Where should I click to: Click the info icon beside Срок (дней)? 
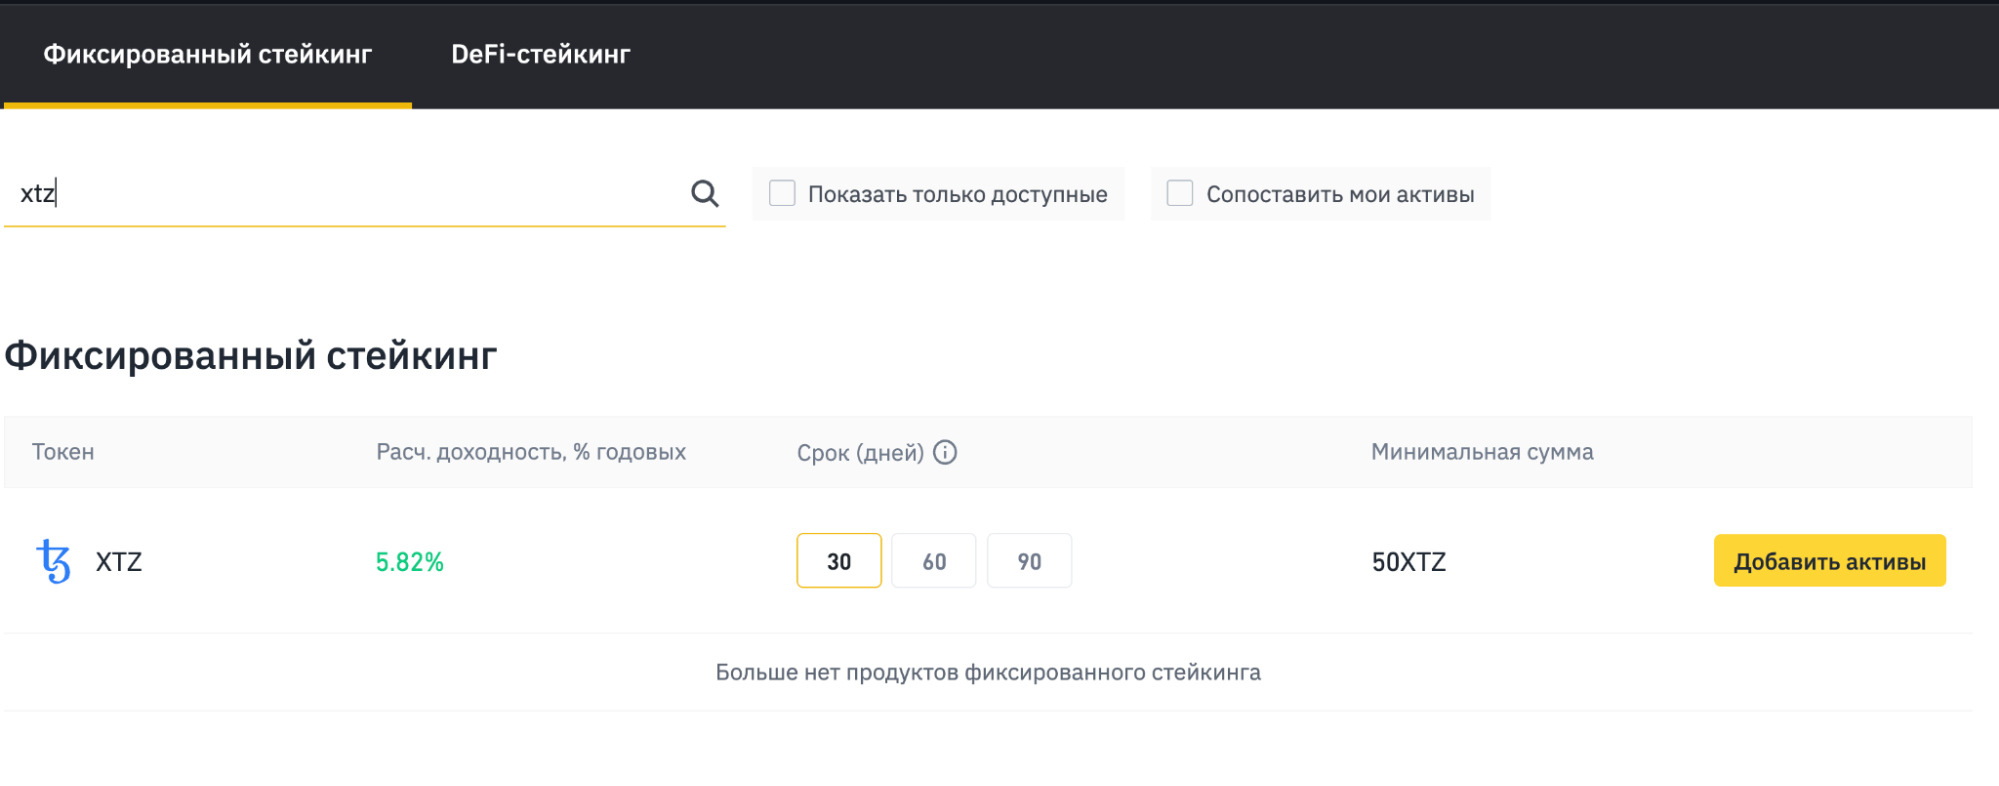point(945,453)
